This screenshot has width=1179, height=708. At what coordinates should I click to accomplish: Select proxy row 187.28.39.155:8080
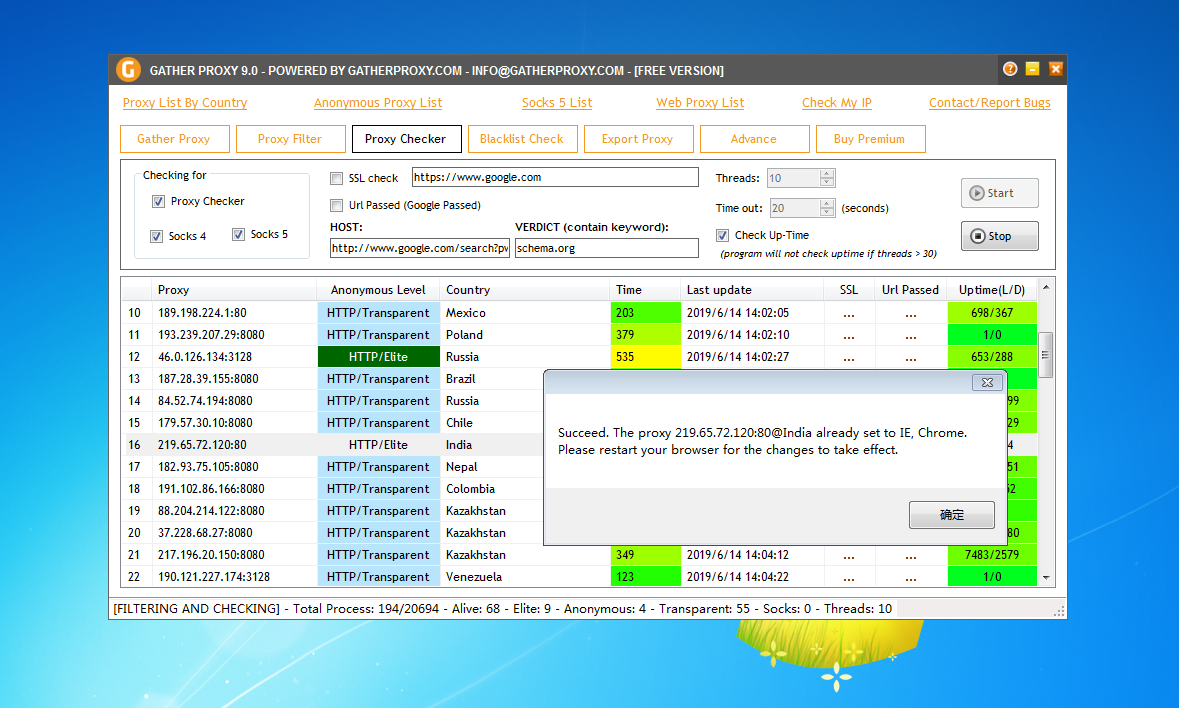click(x=332, y=379)
